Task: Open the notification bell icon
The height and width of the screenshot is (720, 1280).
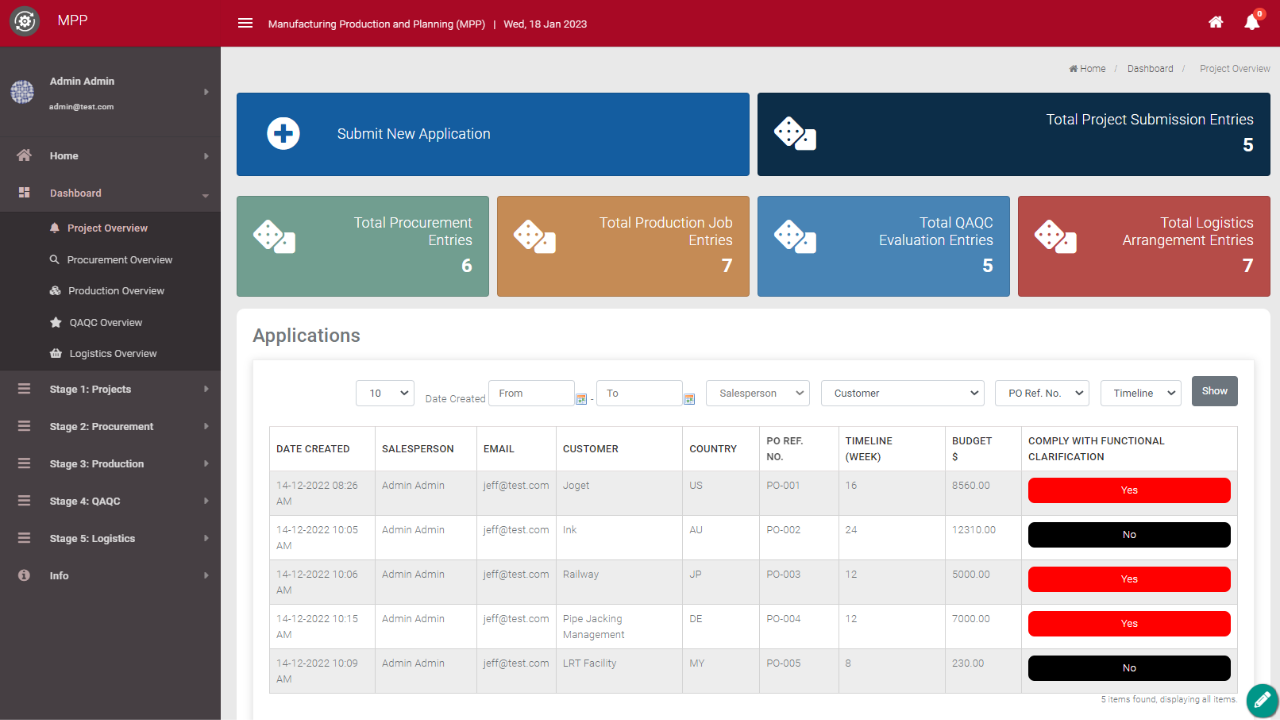Action: [1252, 22]
